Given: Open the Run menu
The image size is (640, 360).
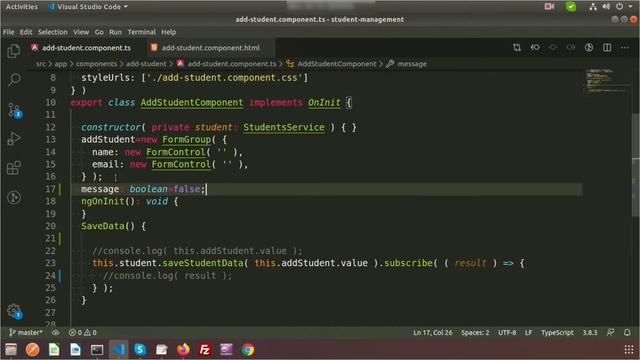Looking at the screenshot, I should [x=115, y=32].
